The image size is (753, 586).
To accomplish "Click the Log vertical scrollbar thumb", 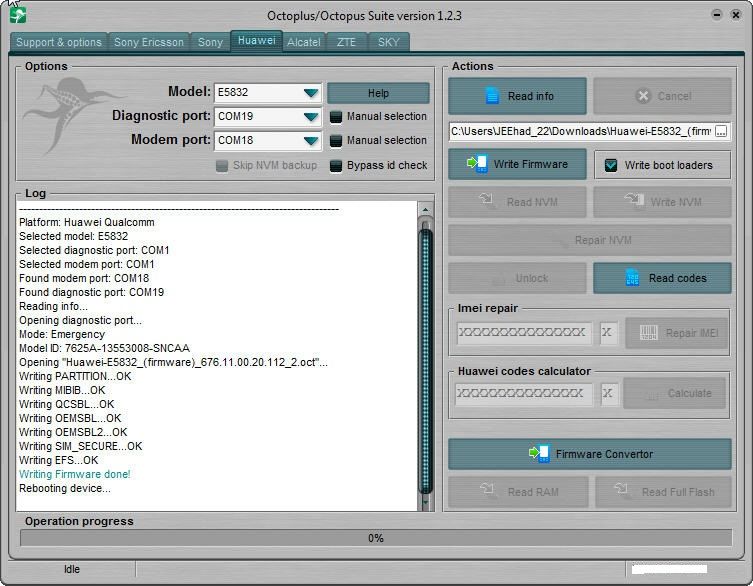I will pyautogui.click(x=425, y=360).
